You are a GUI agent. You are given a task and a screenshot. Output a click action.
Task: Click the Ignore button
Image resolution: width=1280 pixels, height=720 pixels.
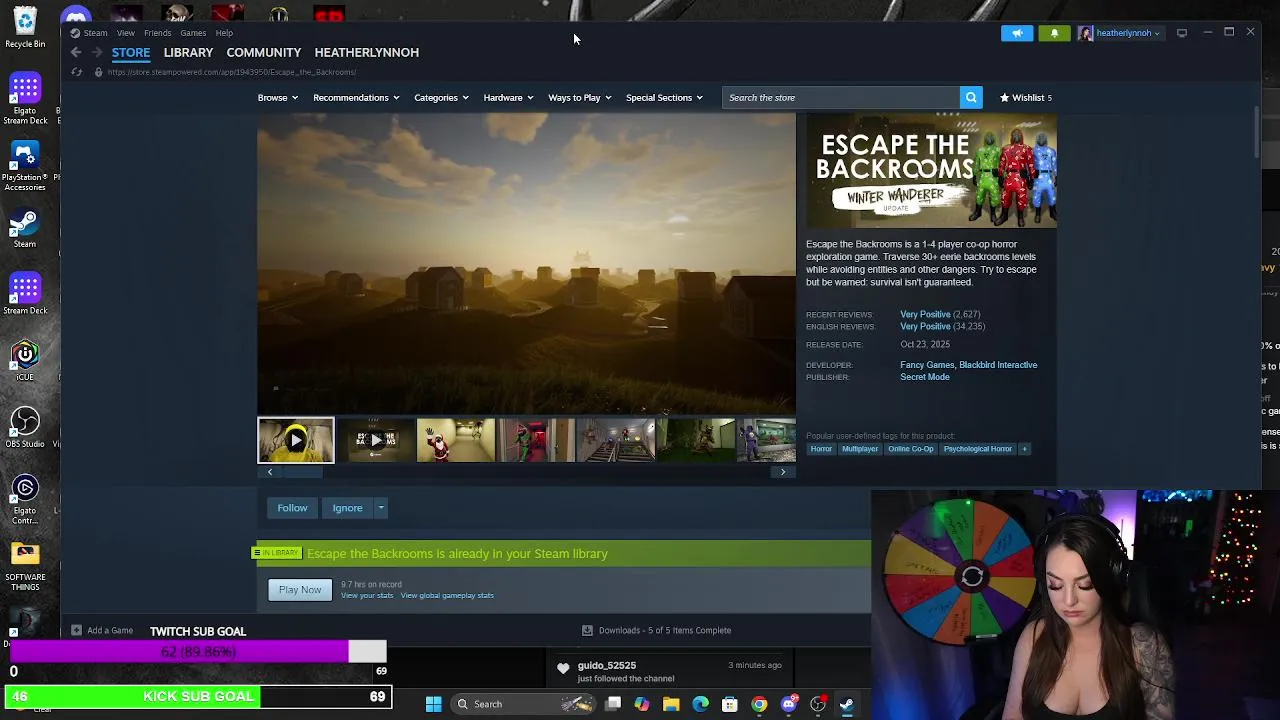point(347,508)
